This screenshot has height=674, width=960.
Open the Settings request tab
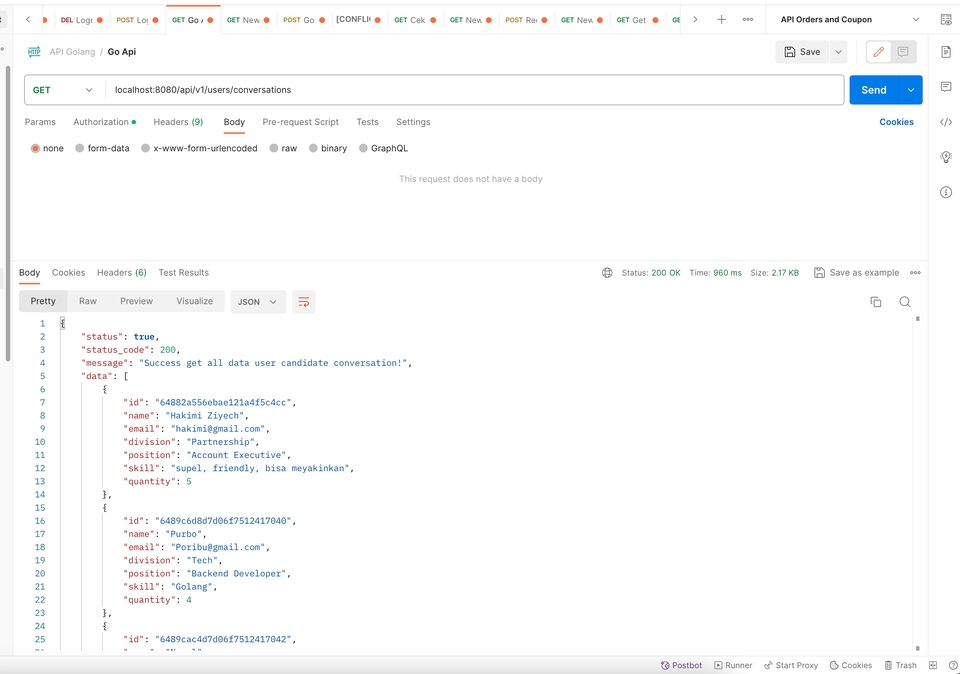point(413,122)
